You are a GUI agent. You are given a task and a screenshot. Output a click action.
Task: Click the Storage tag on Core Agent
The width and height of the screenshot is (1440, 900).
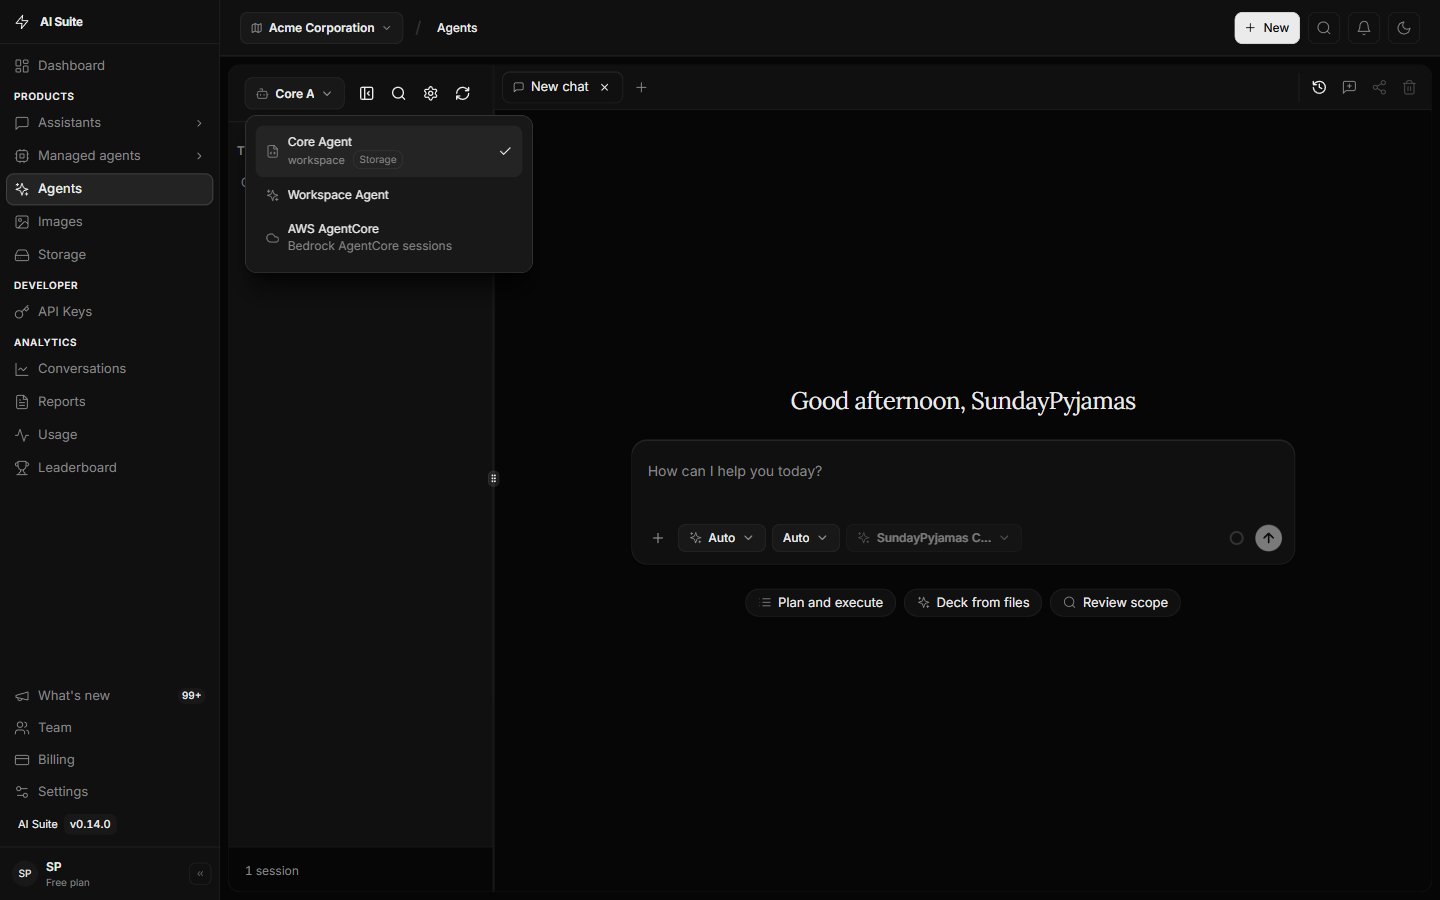pos(378,160)
